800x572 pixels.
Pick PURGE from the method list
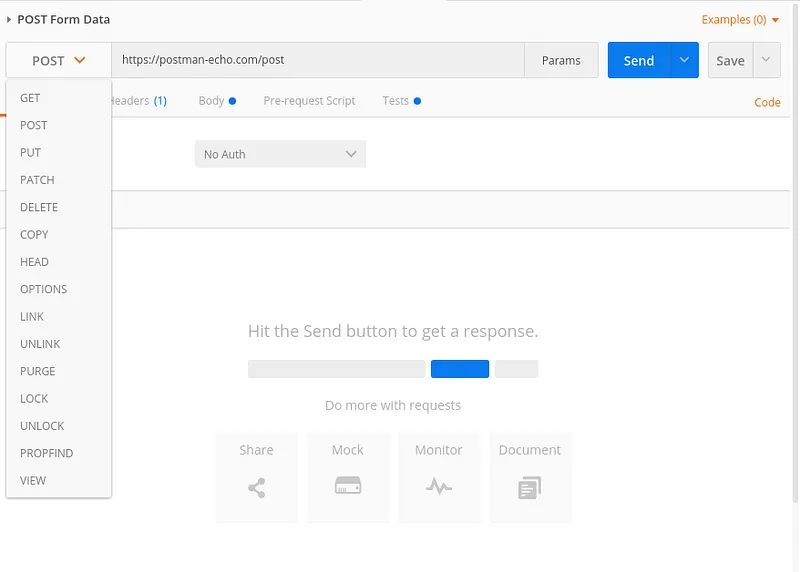[59, 371]
